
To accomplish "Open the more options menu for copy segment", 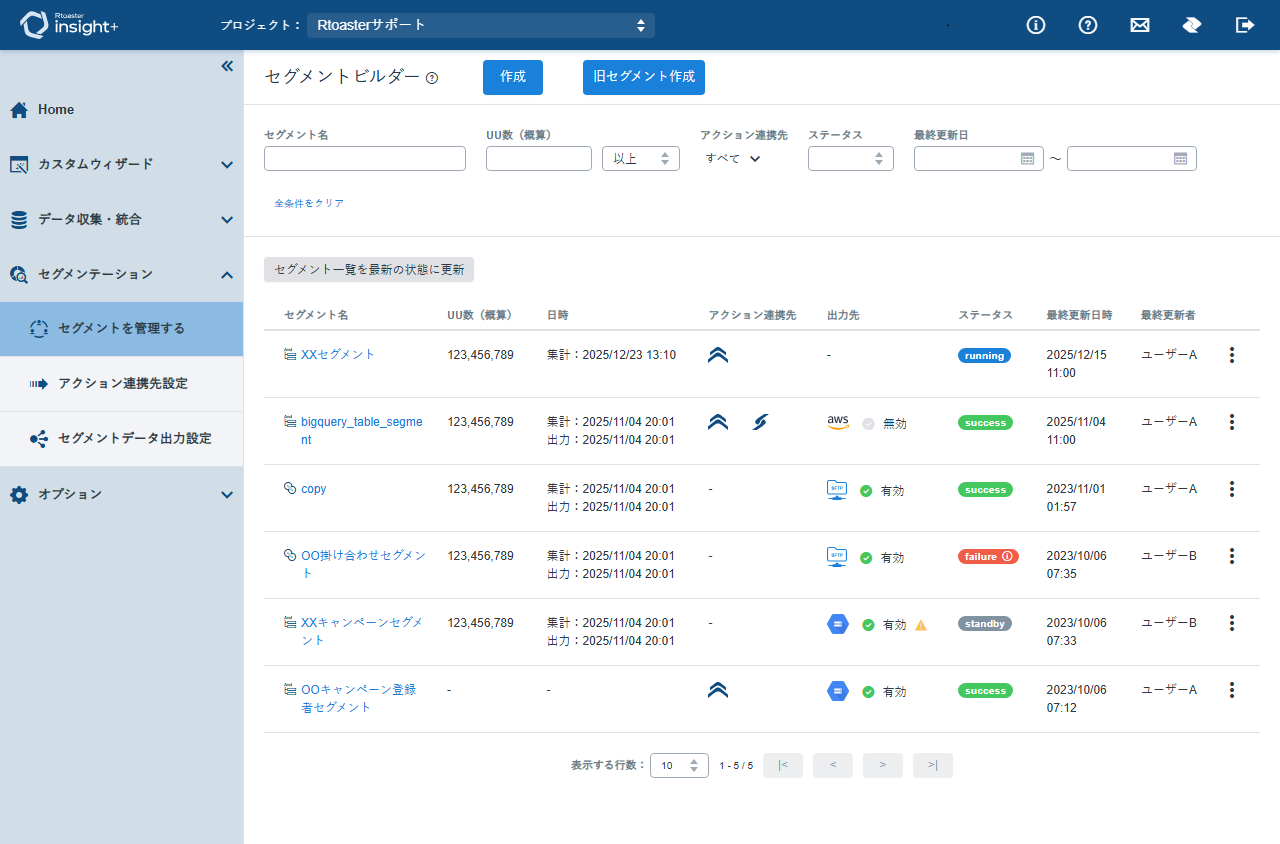I will pyautogui.click(x=1232, y=489).
